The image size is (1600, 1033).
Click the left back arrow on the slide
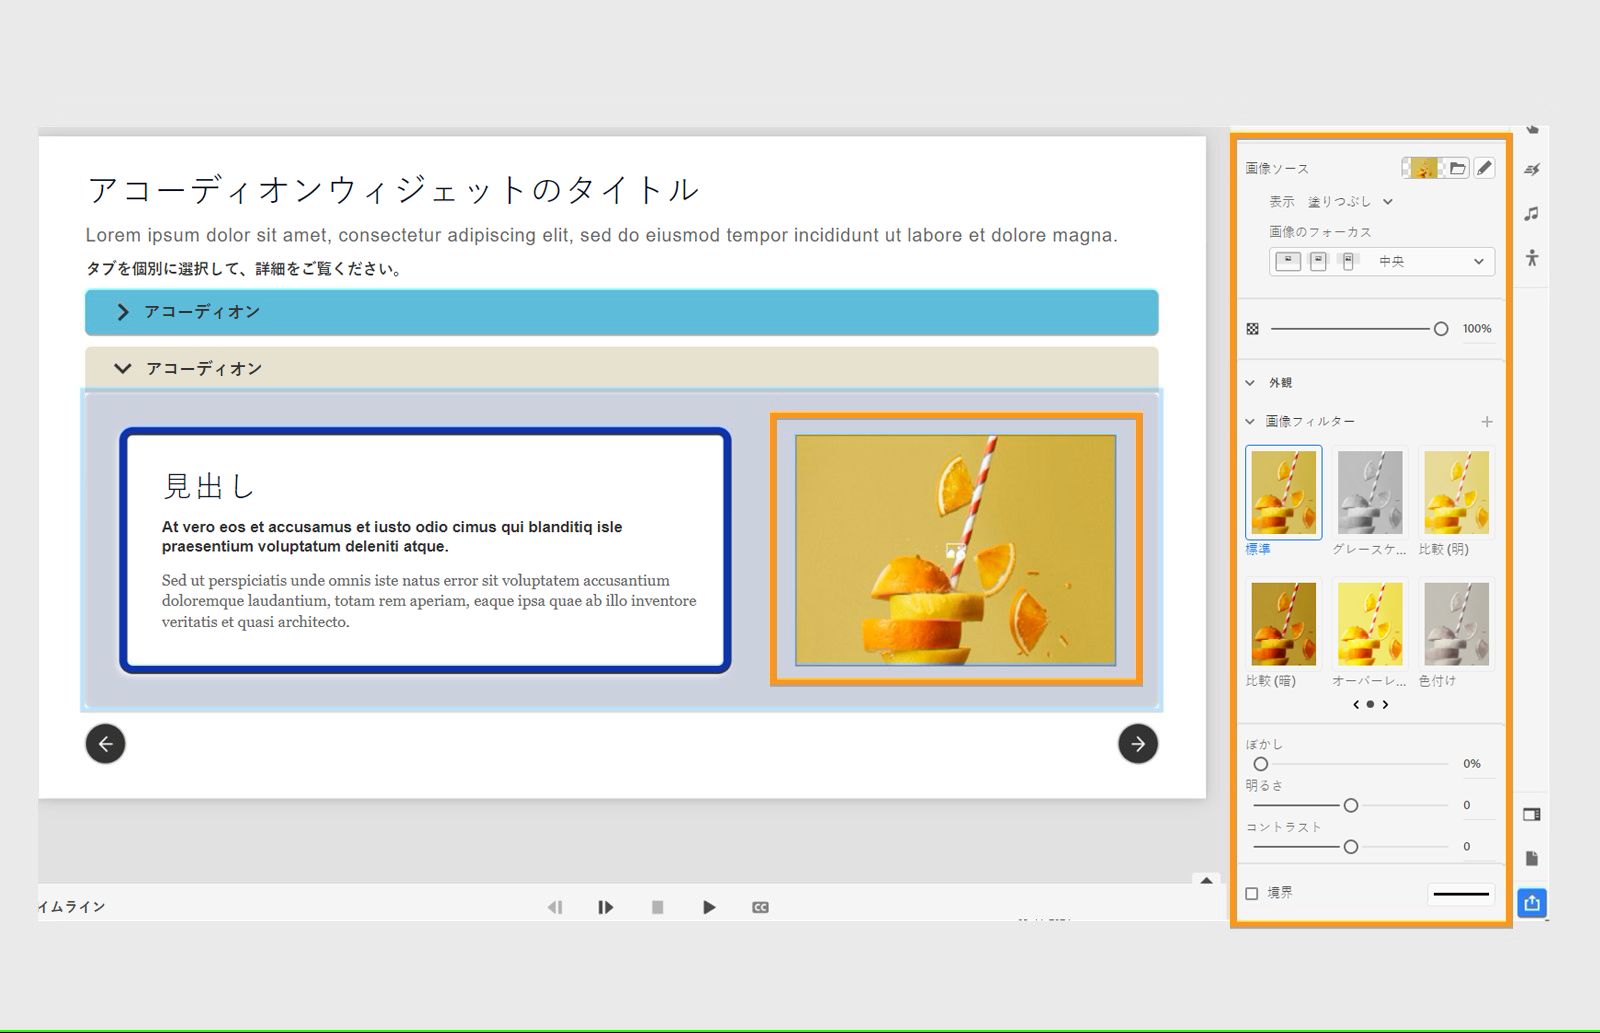click(105, 744)
